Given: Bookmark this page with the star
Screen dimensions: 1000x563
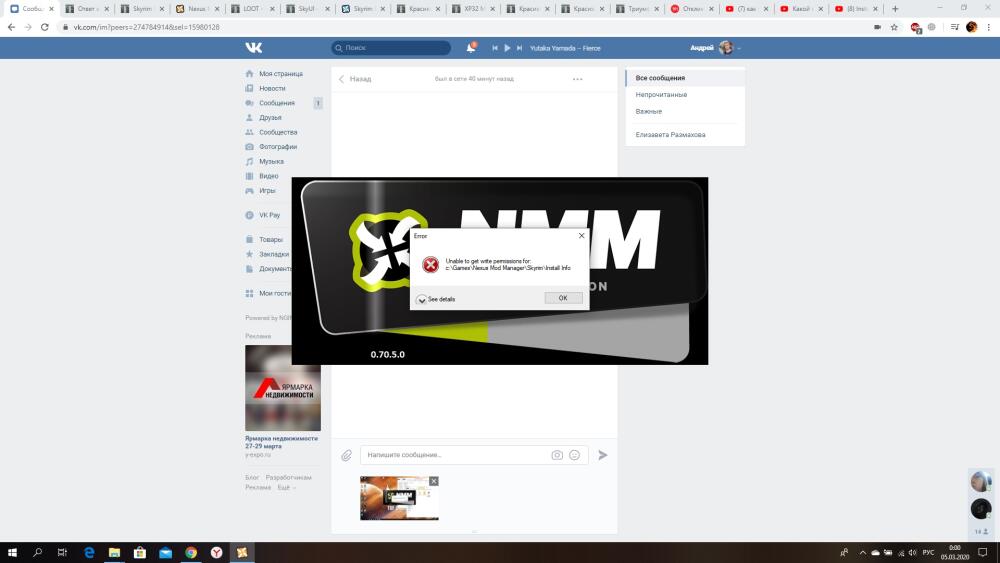Looking at the screenshot, I should [x=894, y=27].
